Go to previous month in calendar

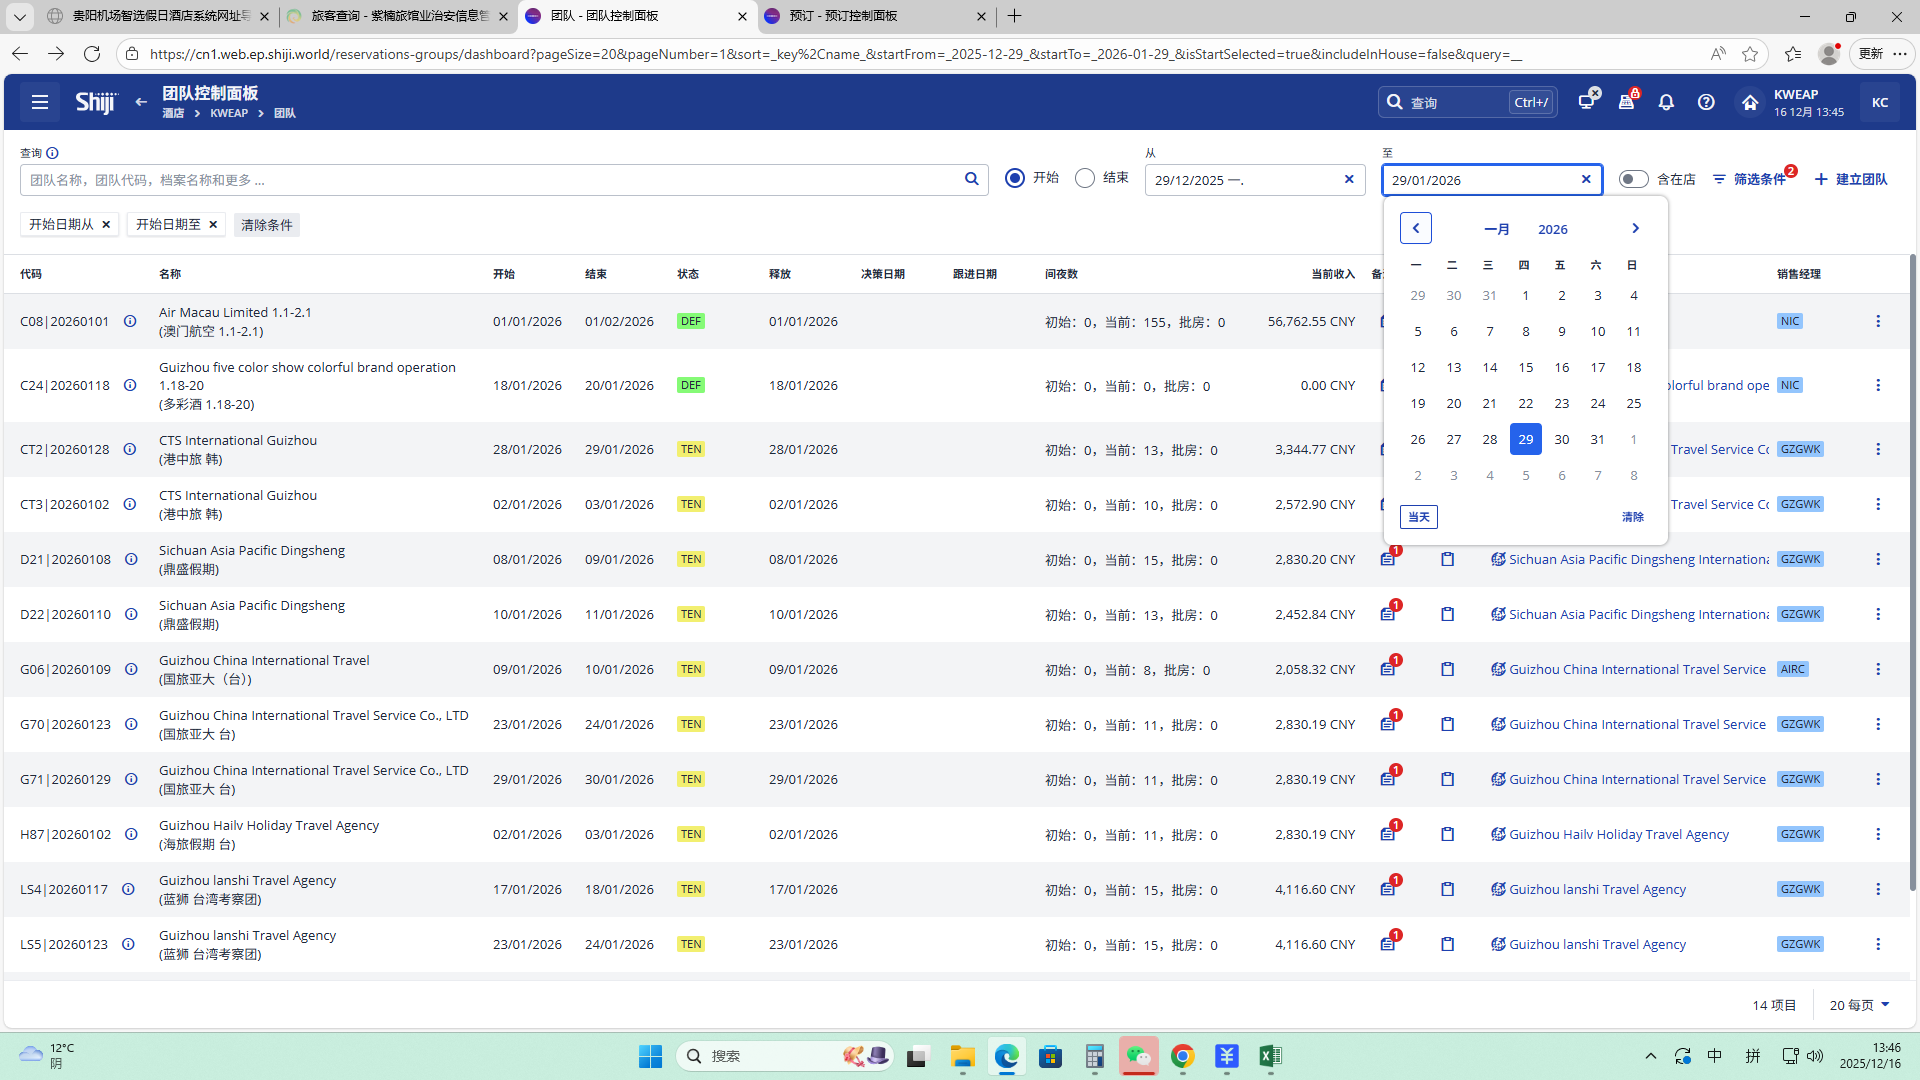coord(1416,228)
